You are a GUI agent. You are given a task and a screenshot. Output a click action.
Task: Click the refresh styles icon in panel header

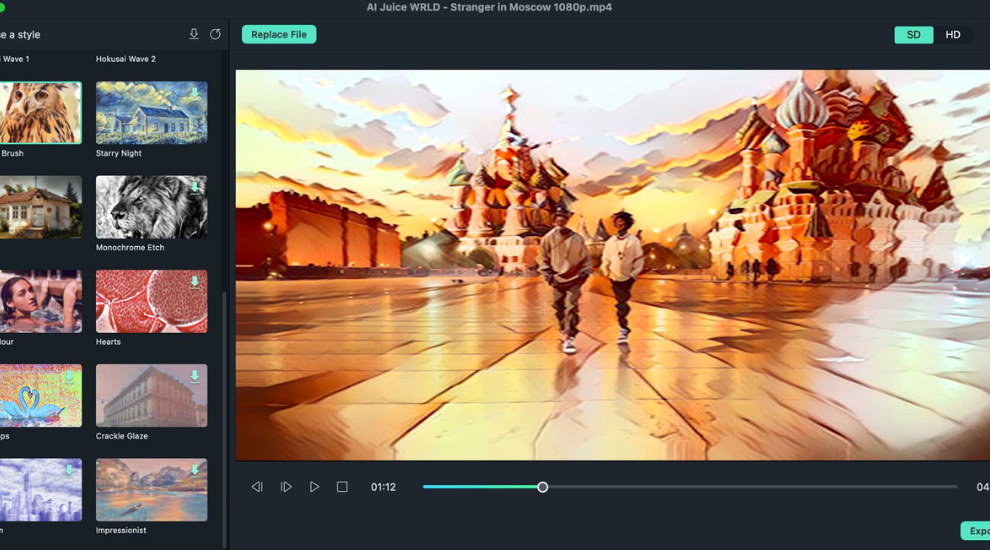tap(215, 34)
